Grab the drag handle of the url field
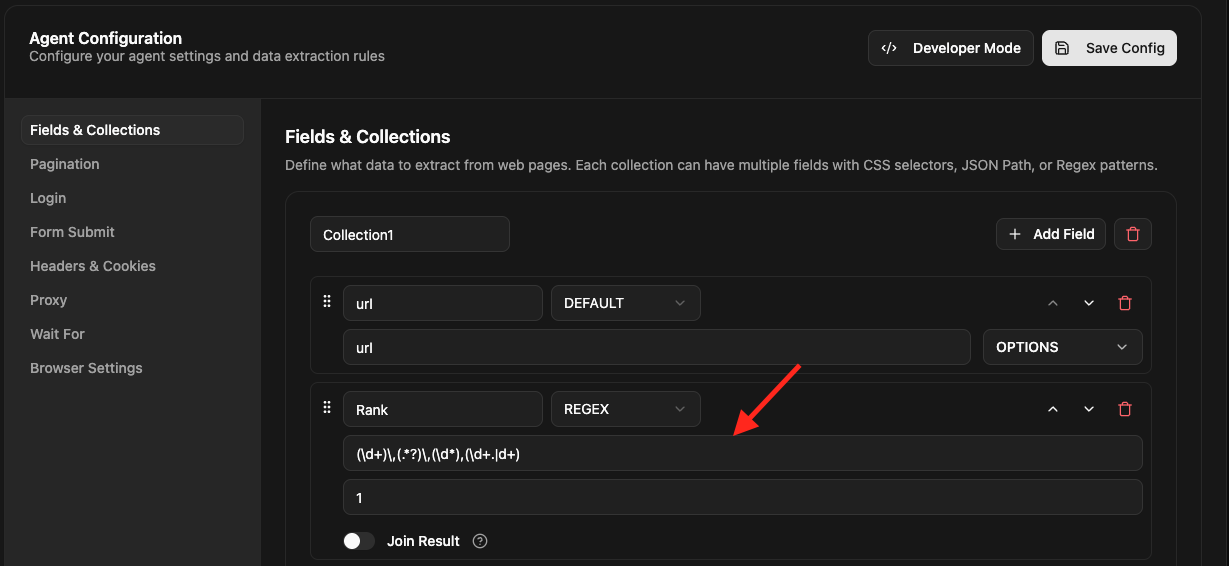This screenshot has height=566, width=1229. 326,302
